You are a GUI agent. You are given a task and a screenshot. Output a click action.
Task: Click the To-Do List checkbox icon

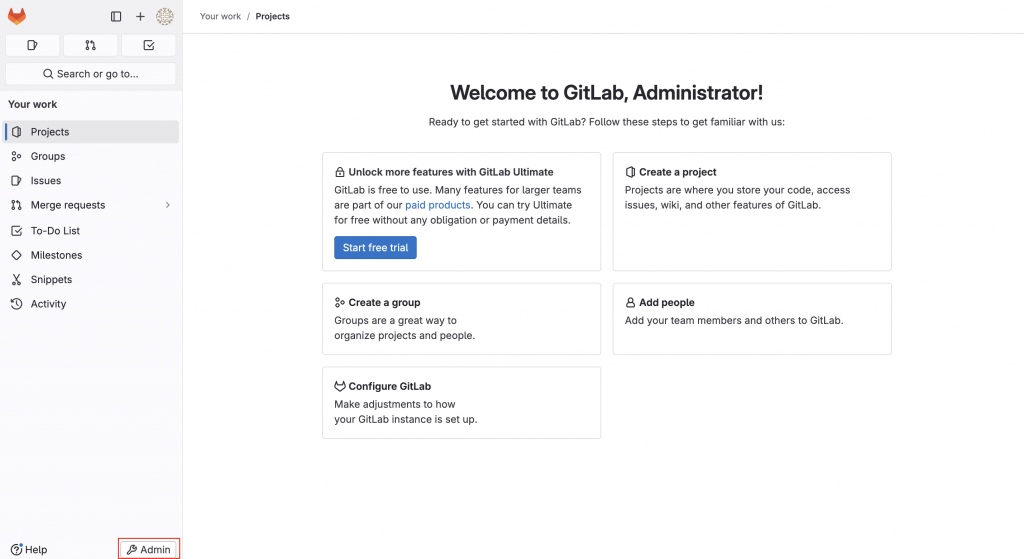point(17,231)
